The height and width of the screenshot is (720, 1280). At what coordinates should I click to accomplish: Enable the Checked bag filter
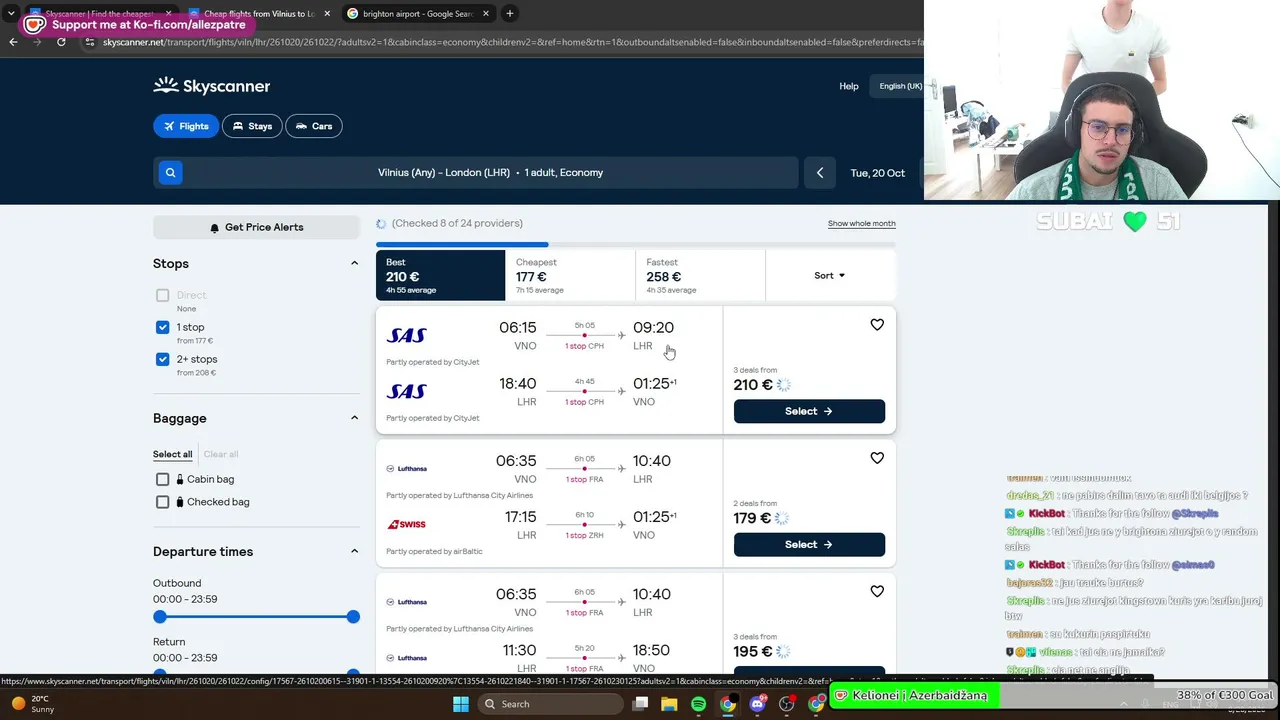163,502
